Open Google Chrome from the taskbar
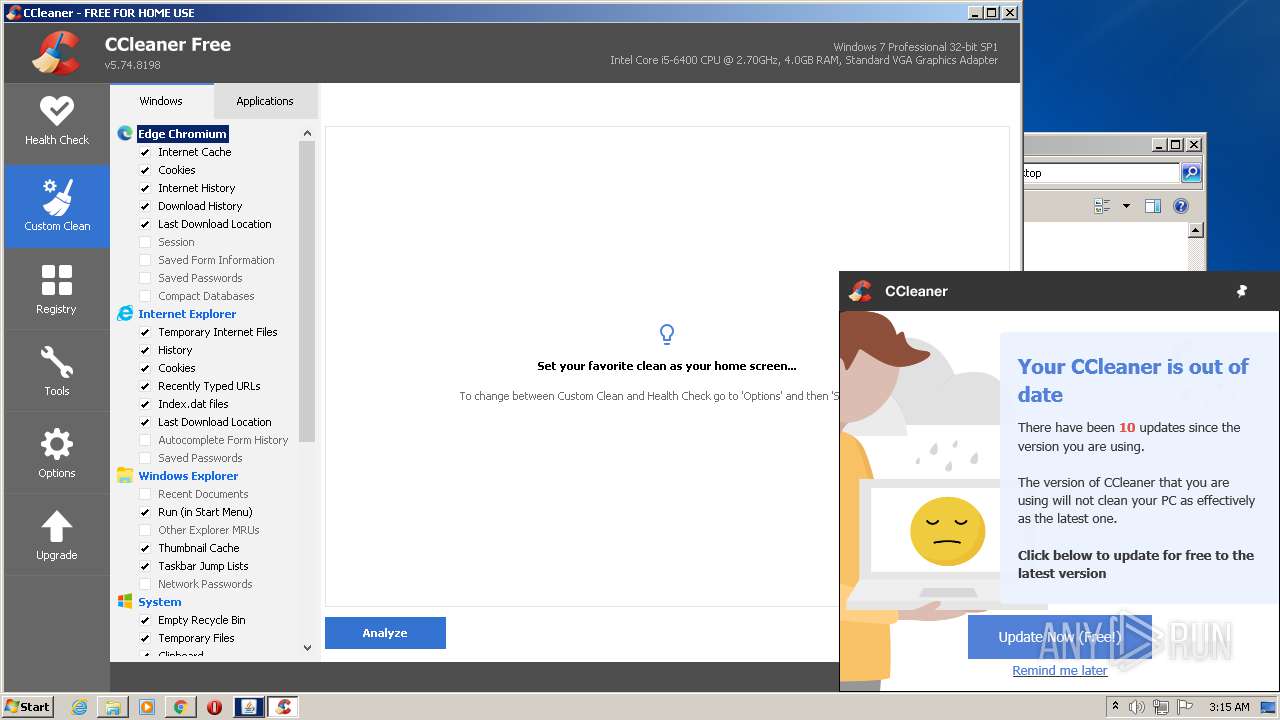Screen dimensions: 1280x720 click(180, 707)
